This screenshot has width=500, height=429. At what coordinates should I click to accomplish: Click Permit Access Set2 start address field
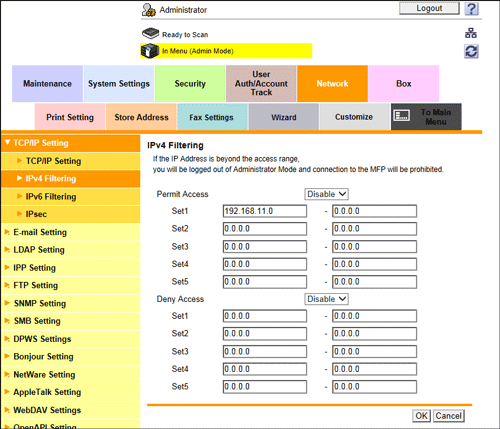click(265, 229)
